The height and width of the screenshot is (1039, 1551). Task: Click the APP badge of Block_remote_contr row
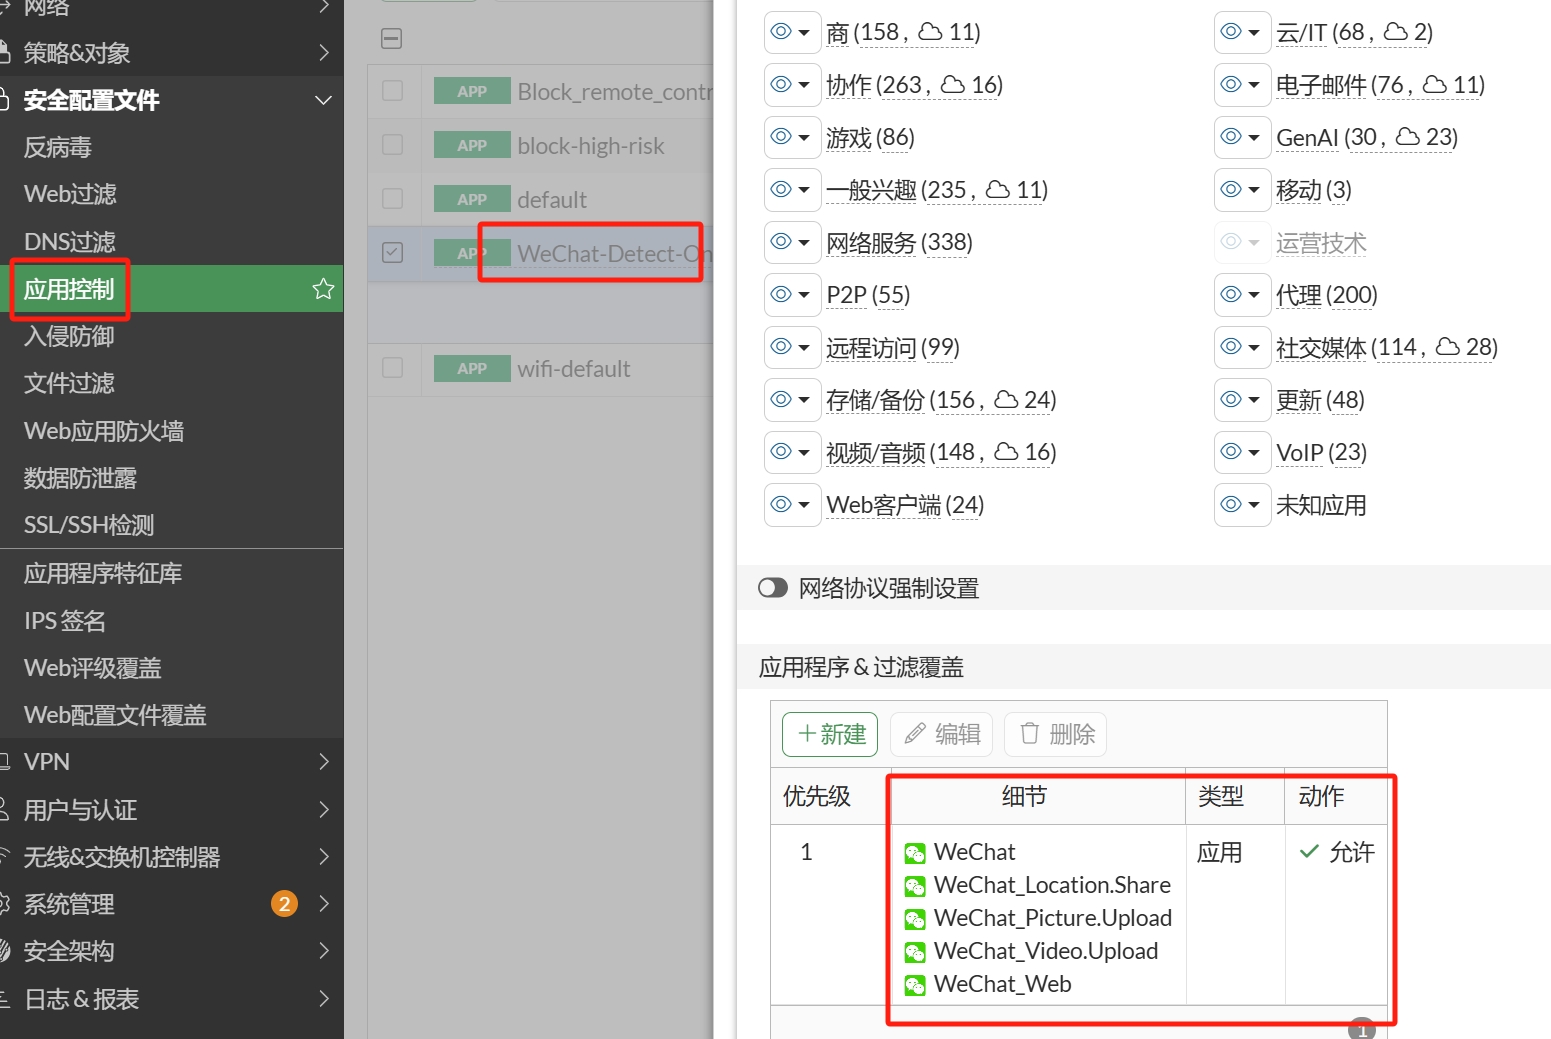(x=472, y=91)
